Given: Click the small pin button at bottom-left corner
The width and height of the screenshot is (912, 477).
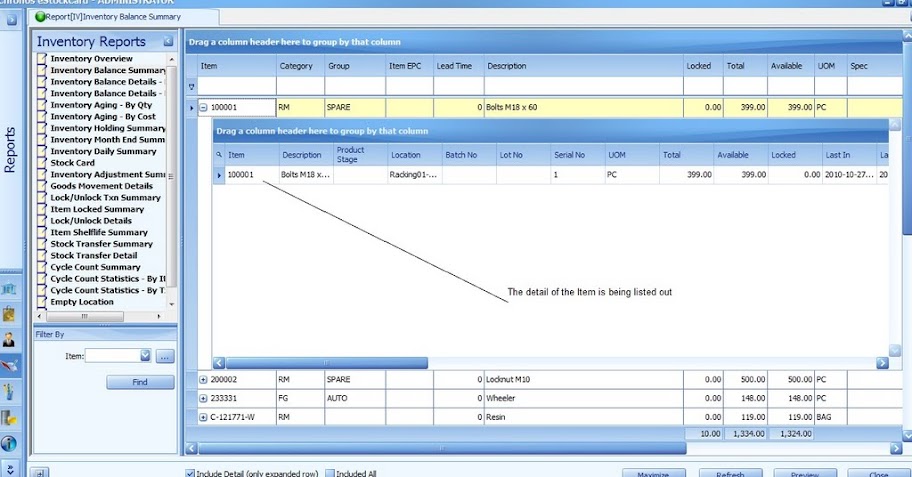Looking at the screenshot, I should click(x=40, y=473).
